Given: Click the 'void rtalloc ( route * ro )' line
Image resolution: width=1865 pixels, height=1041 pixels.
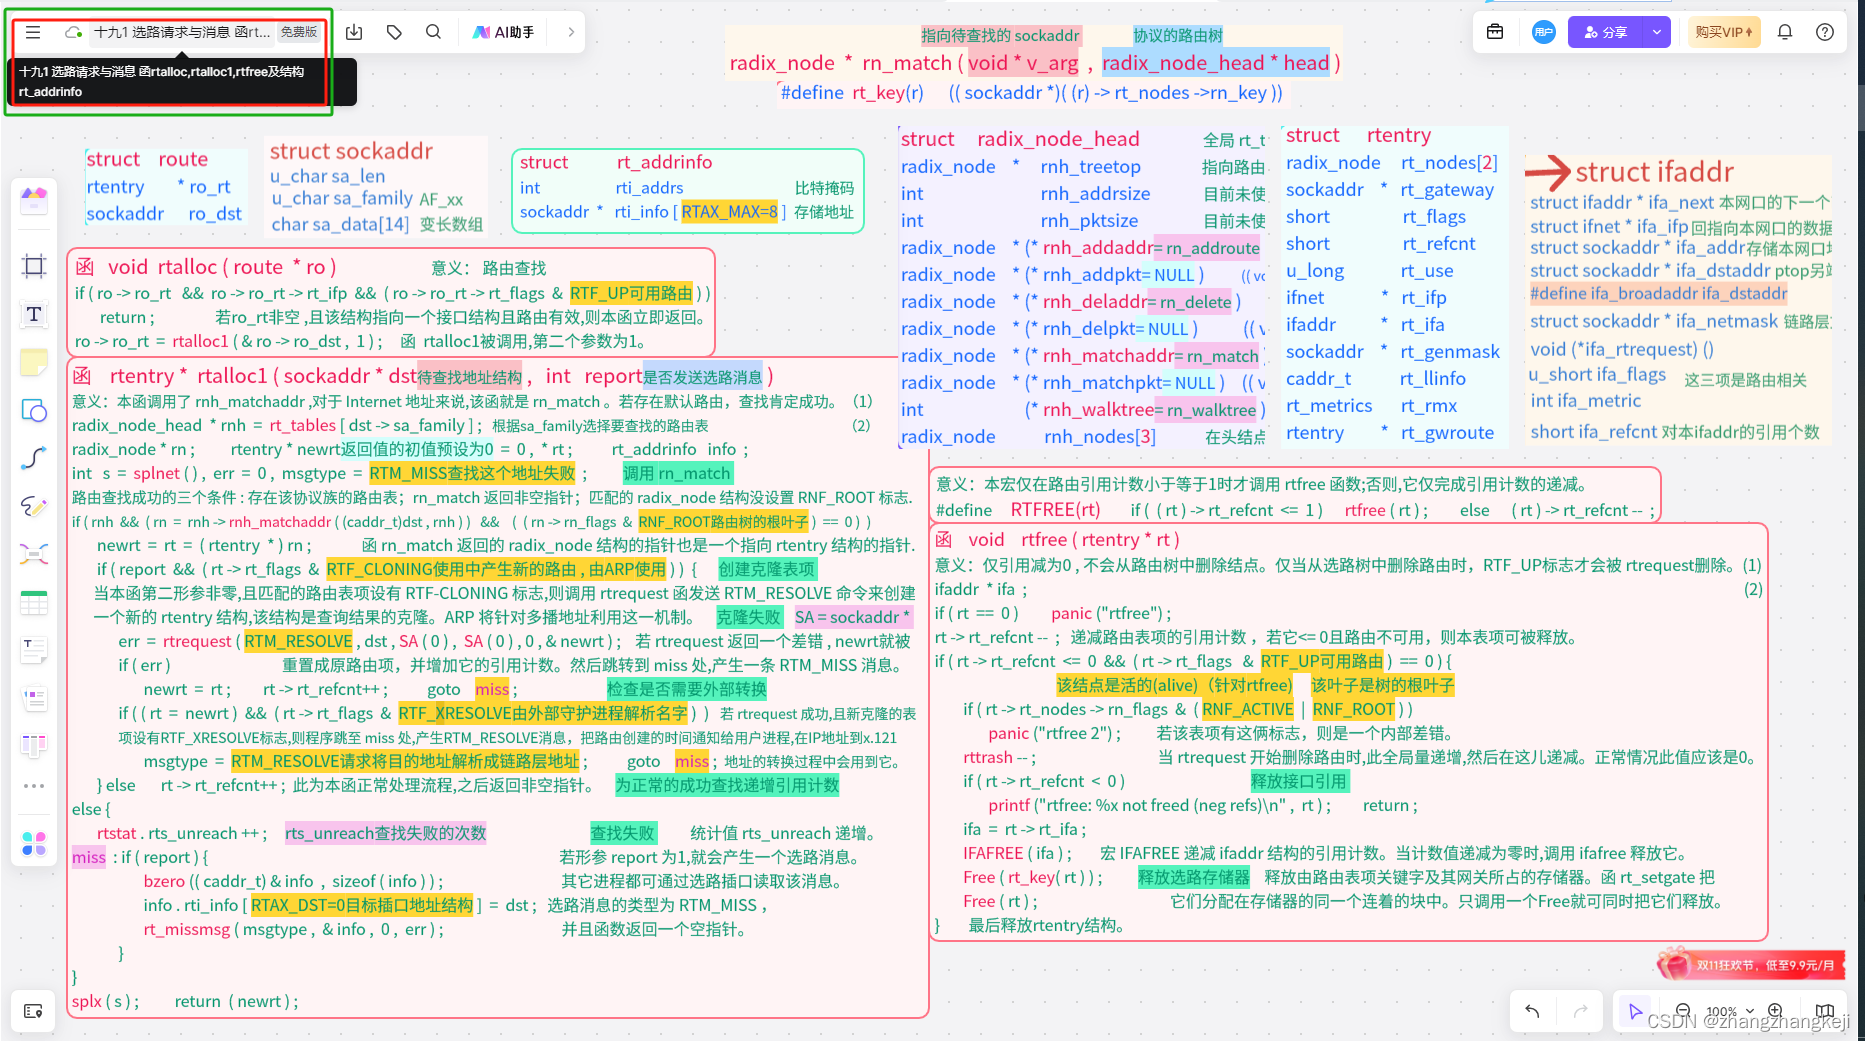Looking at the screenshot, I should tap(222, 267).
